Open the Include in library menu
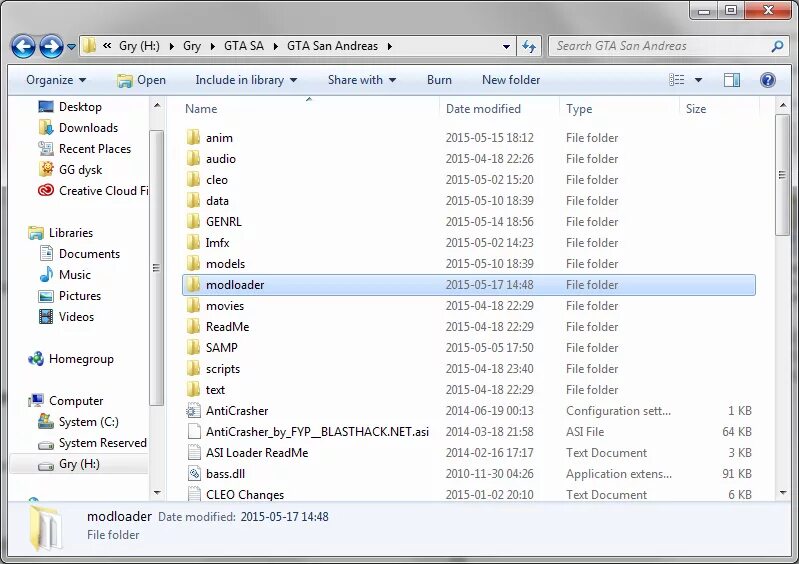The width and height of the screenshot is (799, 564). coord(246,80)
